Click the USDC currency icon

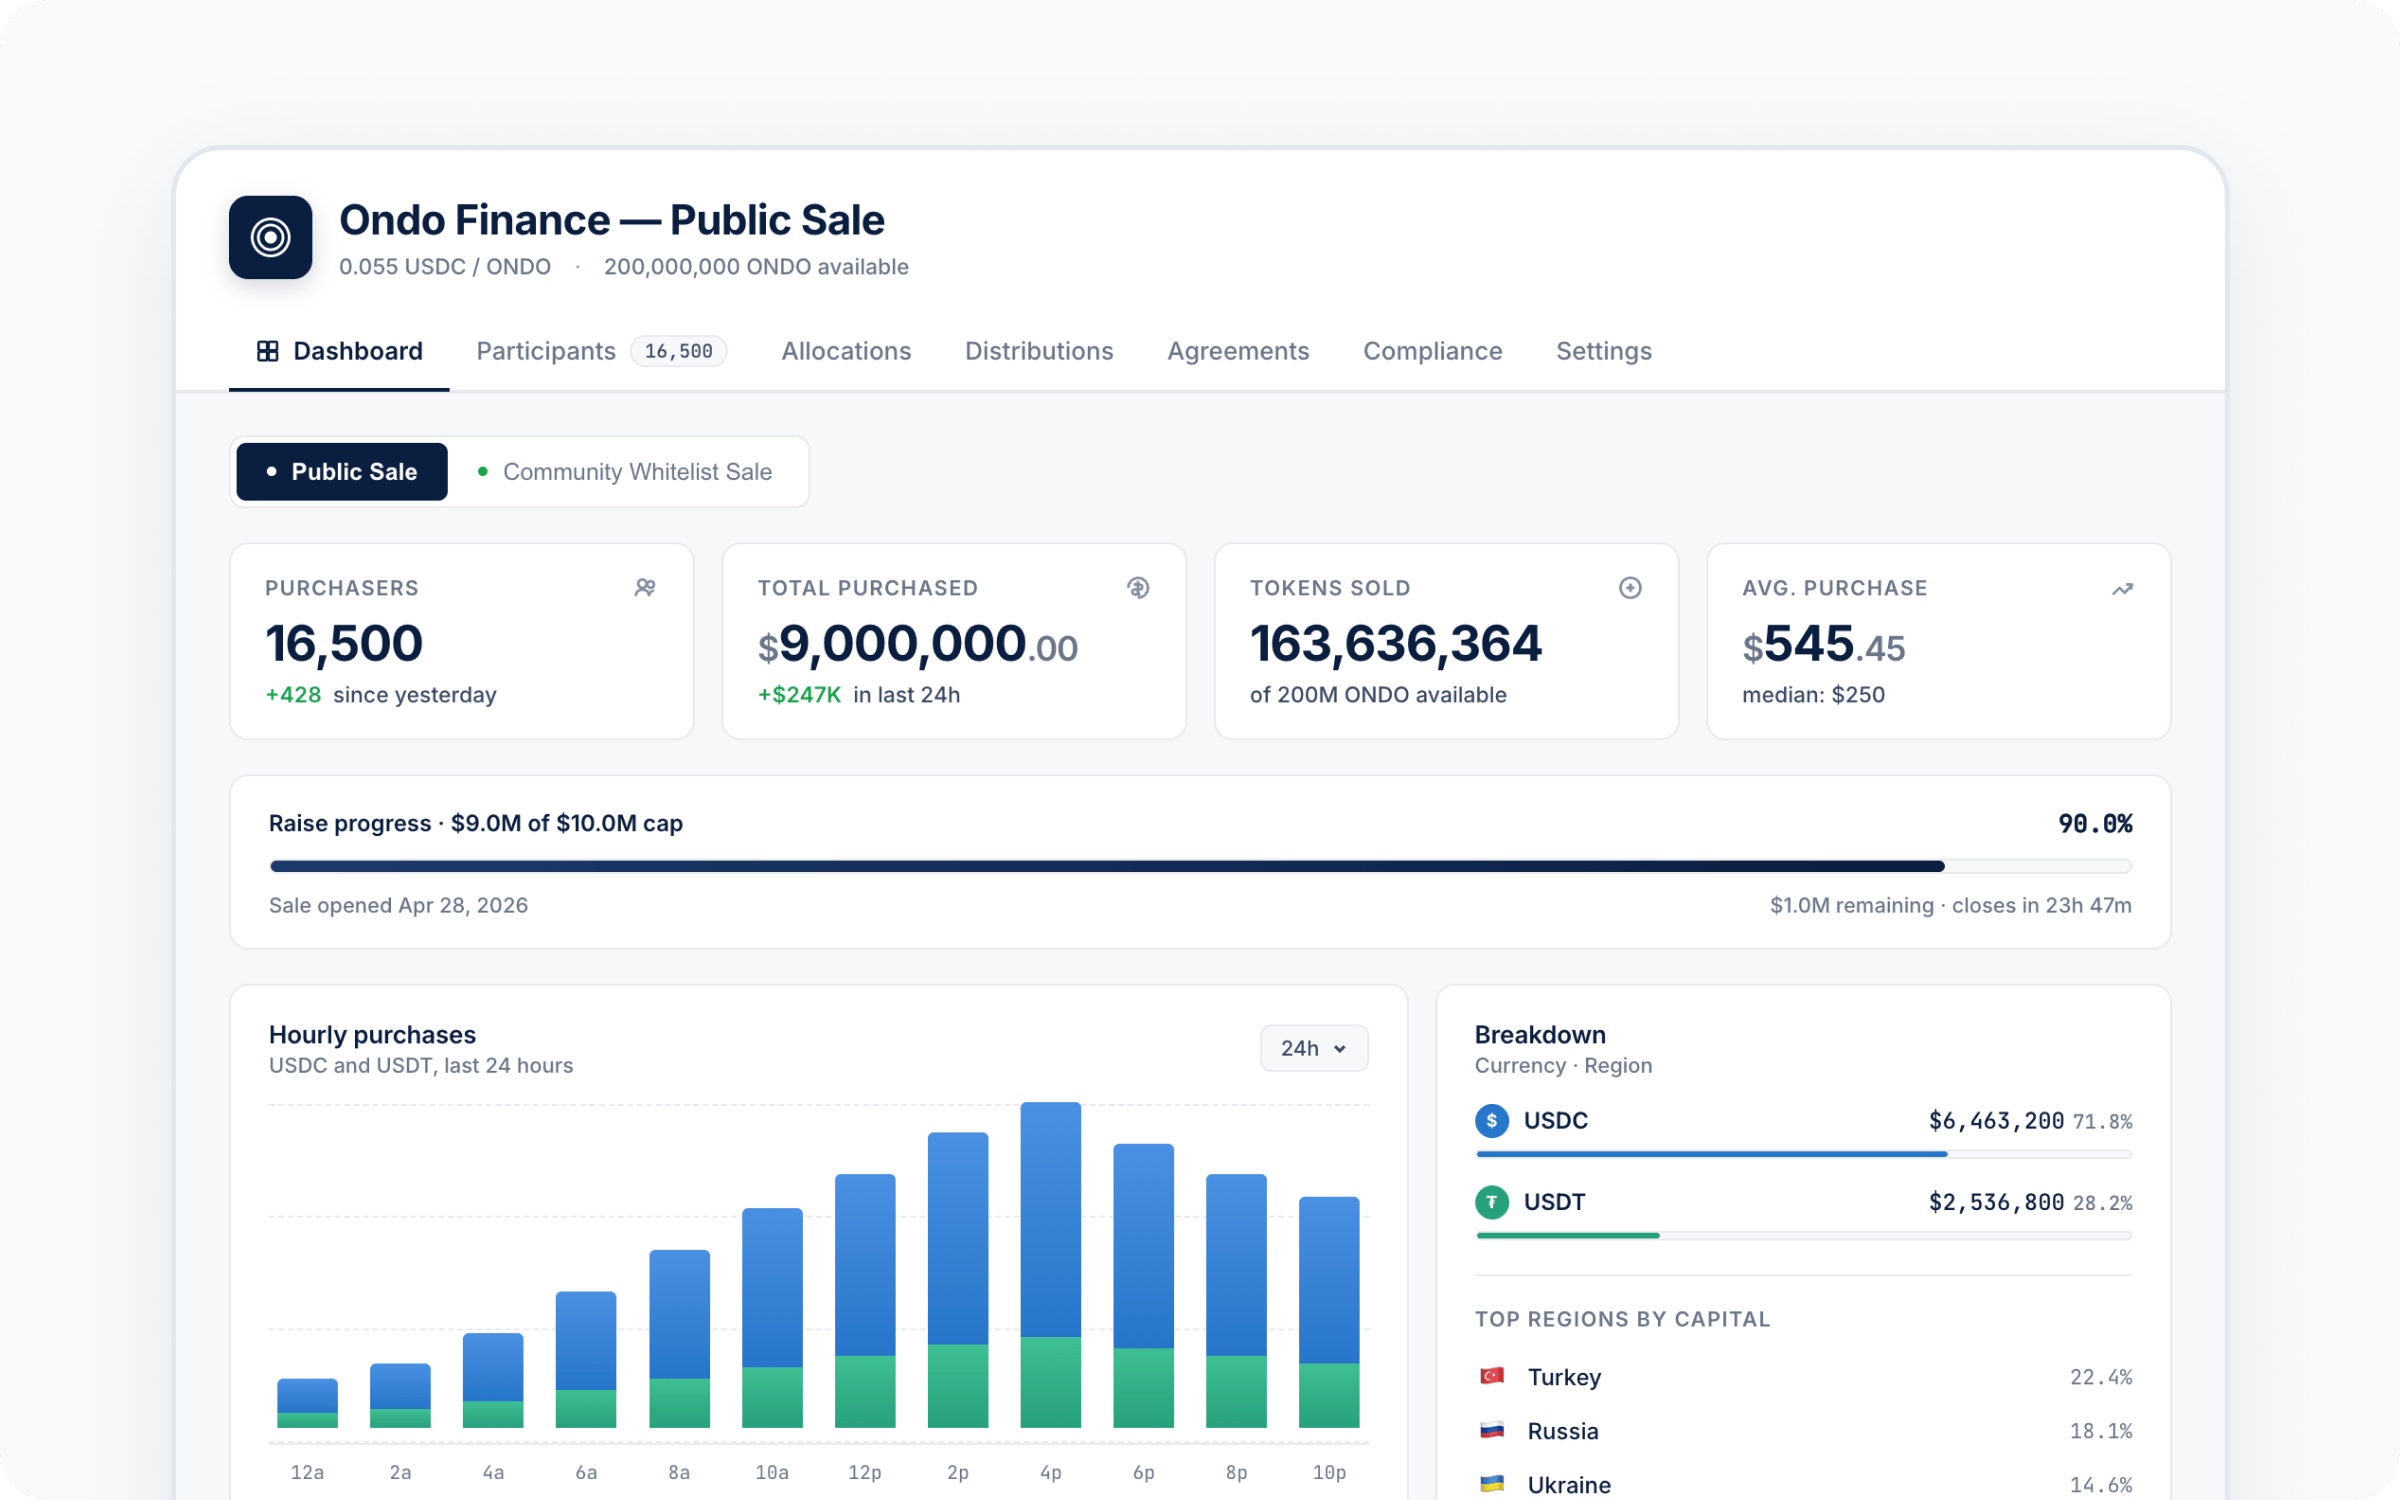tap(1492, 1120)
